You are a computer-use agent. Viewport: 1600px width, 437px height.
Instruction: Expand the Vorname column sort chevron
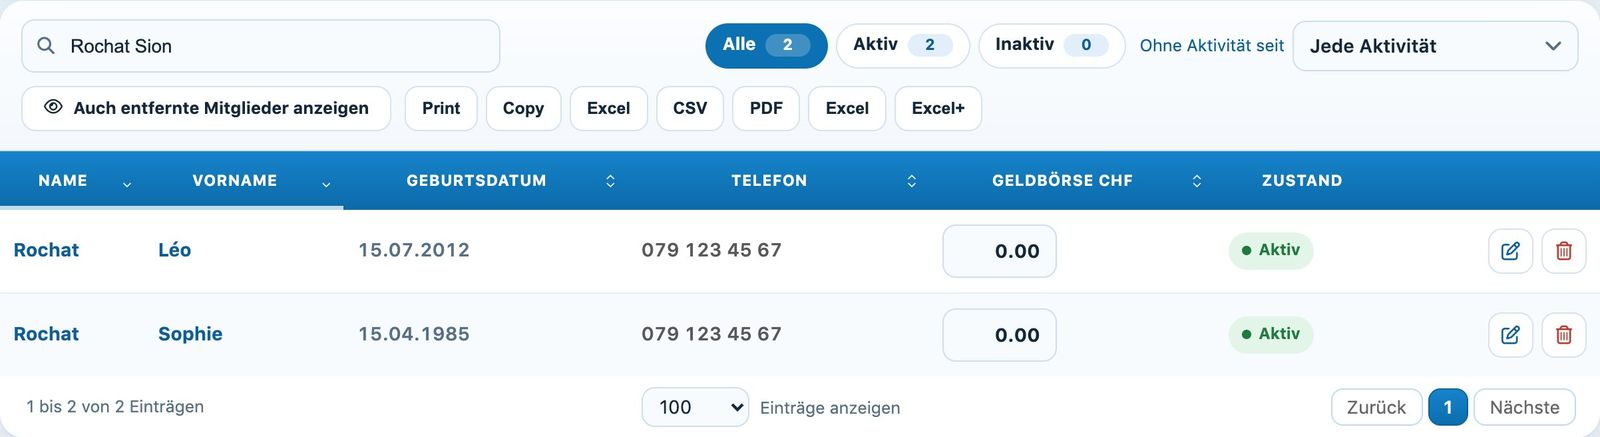[326, 184]
